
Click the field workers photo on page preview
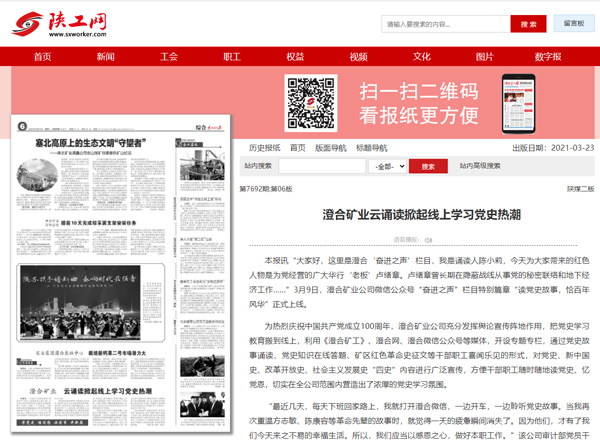click(202, 366)
